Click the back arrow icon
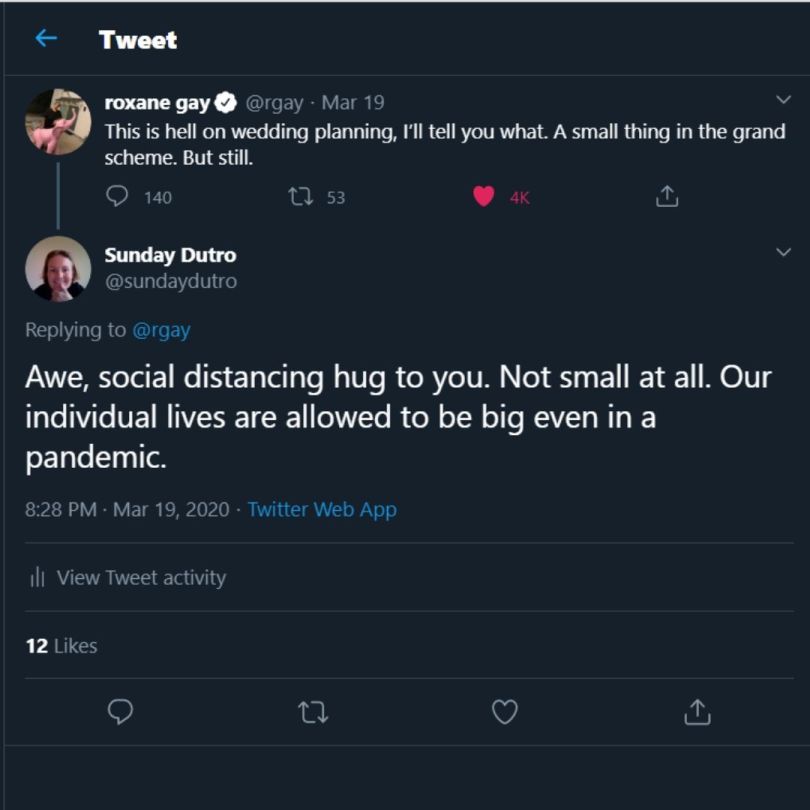This screenshot has width=810, height=810. (45, 39)
